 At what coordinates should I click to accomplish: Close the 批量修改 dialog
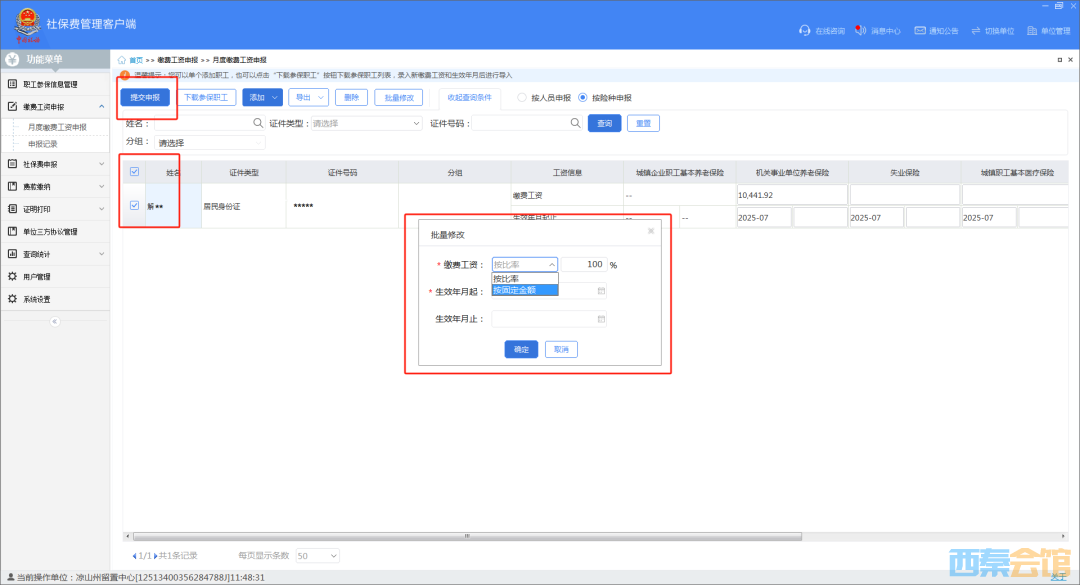tap(651, 231)
